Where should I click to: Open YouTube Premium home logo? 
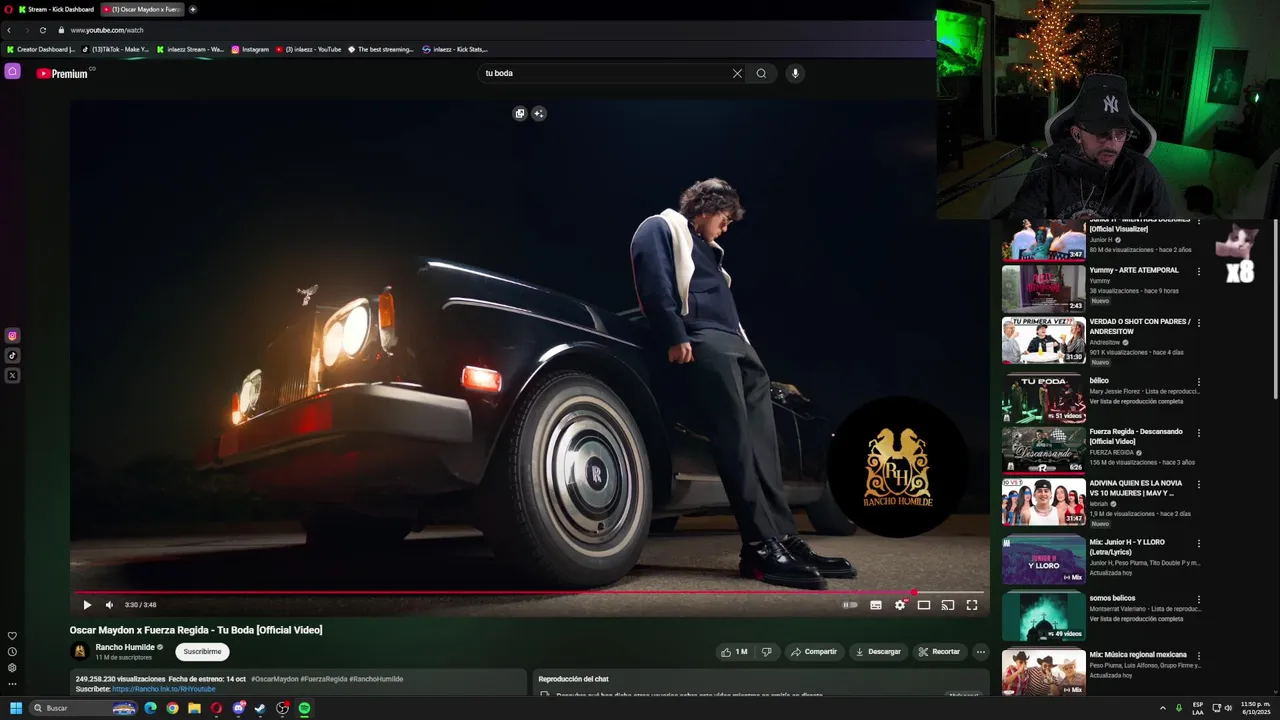pyautogui.click(x=62, y=73)
